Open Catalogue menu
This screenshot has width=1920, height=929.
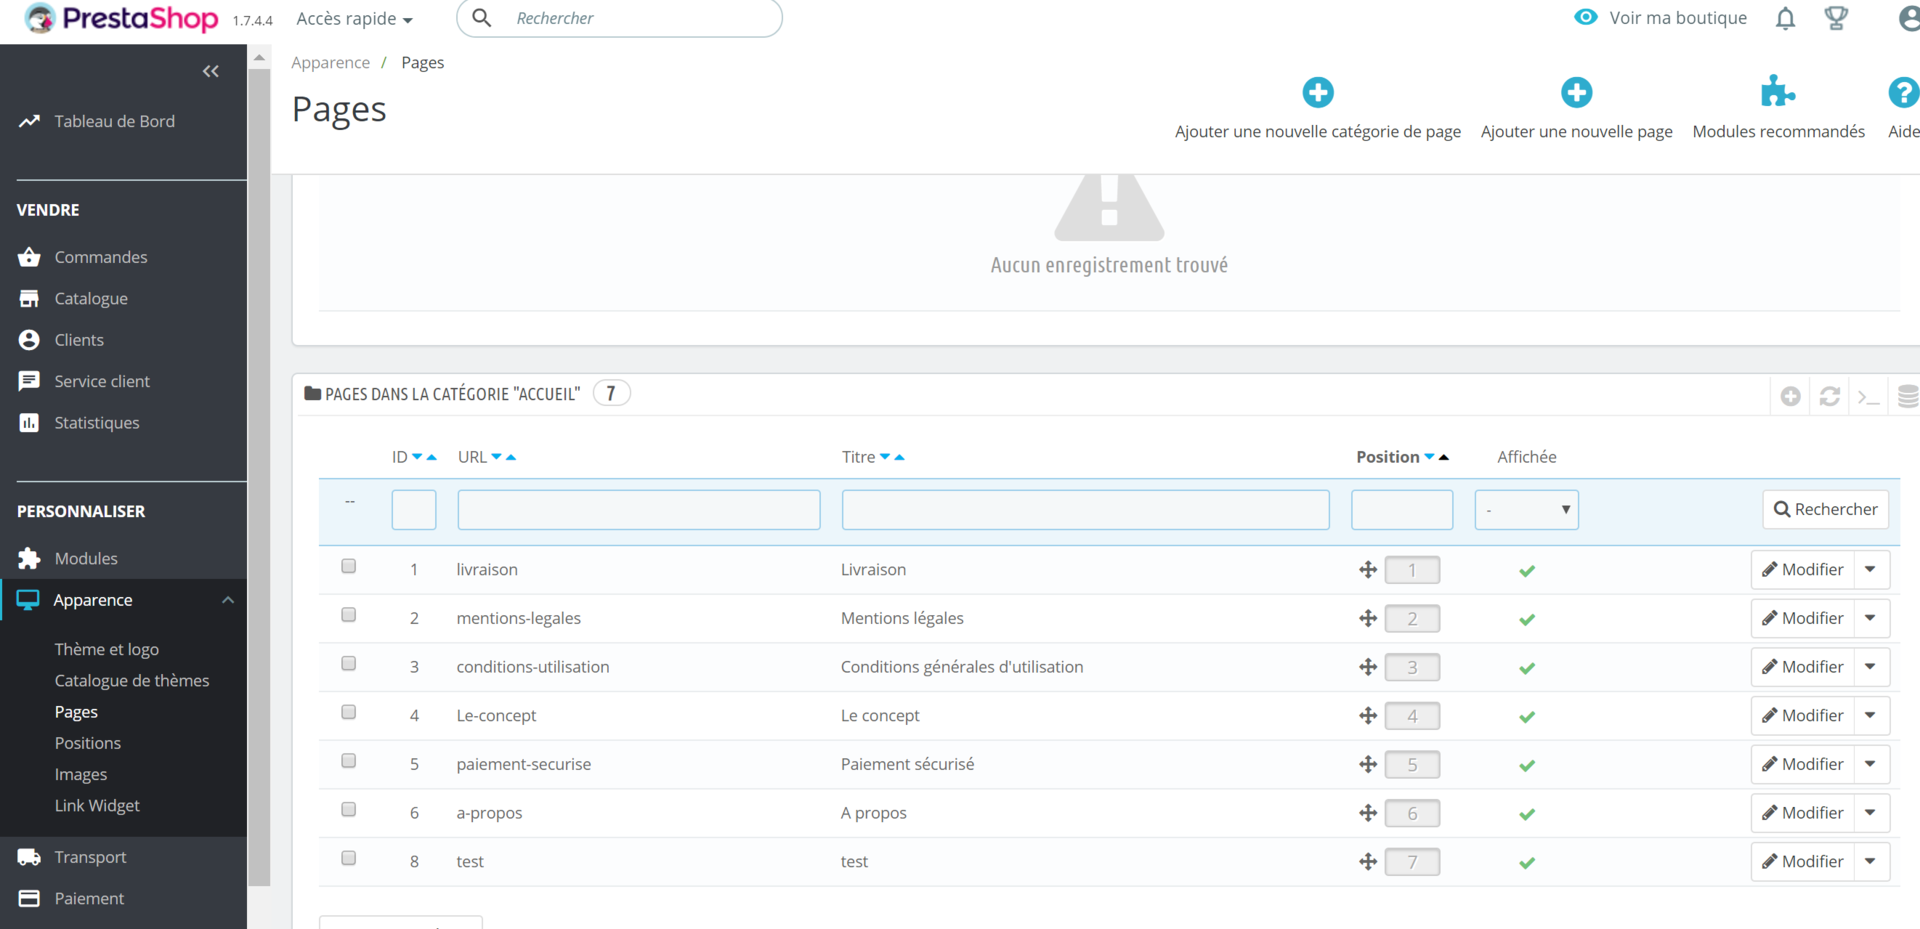coord(91,299)
